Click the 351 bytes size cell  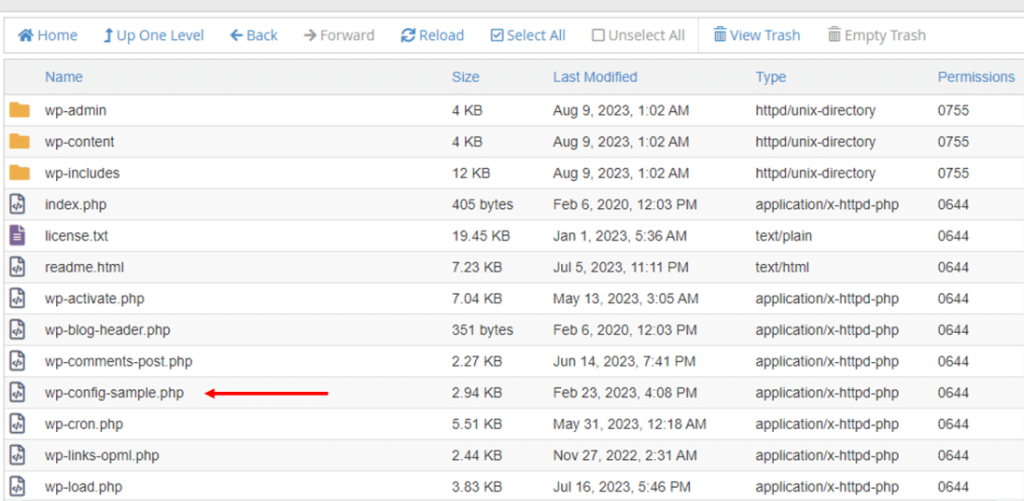(x=483, y=330)
